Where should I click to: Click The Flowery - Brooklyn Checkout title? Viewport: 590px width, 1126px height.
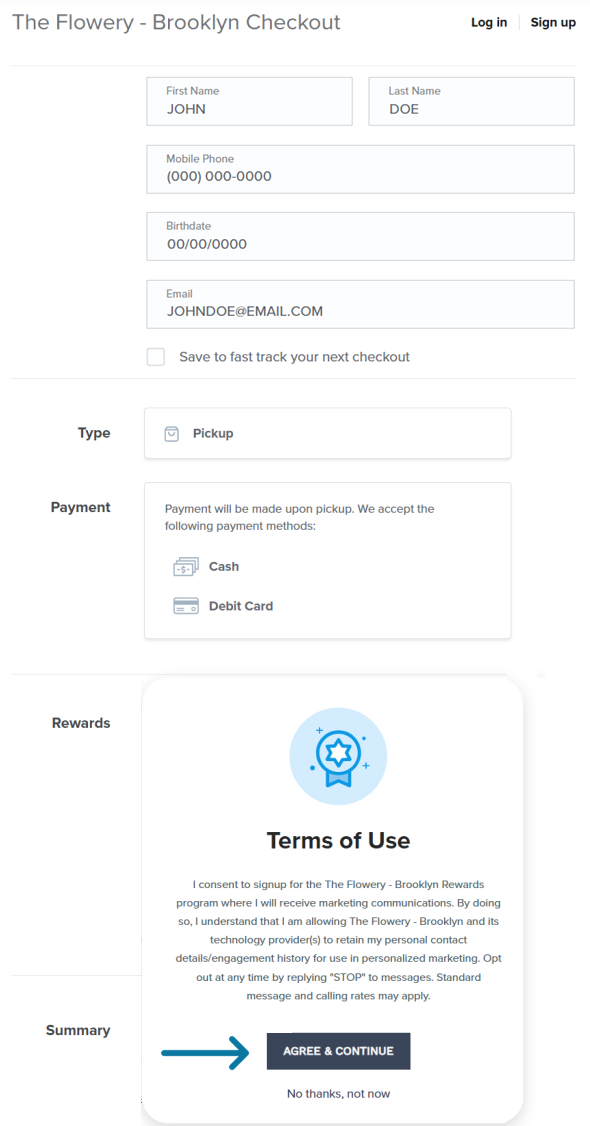click(177, 22)
